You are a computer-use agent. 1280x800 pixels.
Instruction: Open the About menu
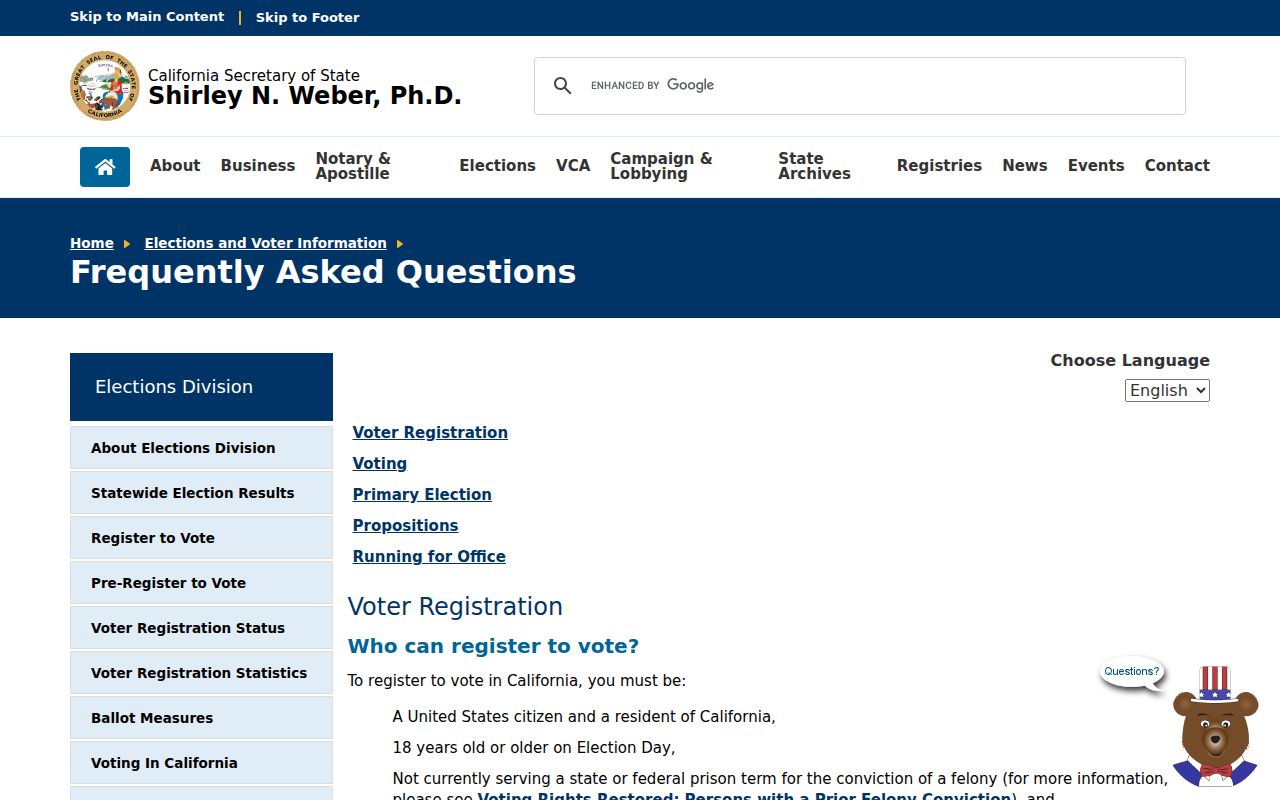[x=175, y=166]
